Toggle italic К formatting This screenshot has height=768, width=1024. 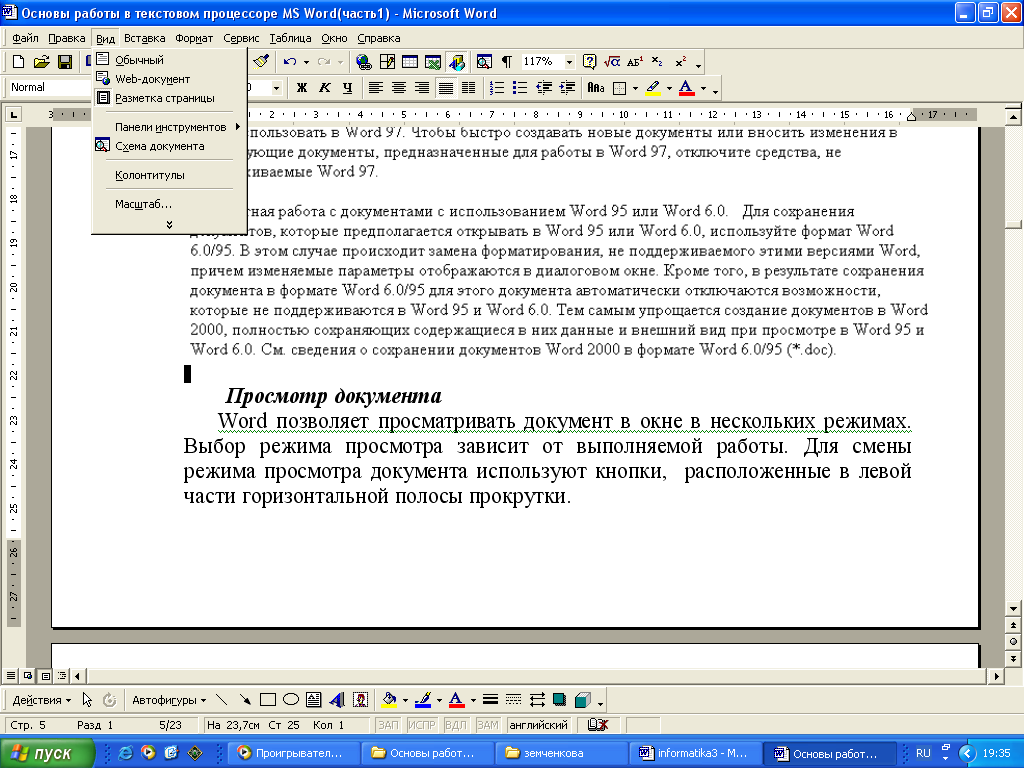[x=325, y=88]
